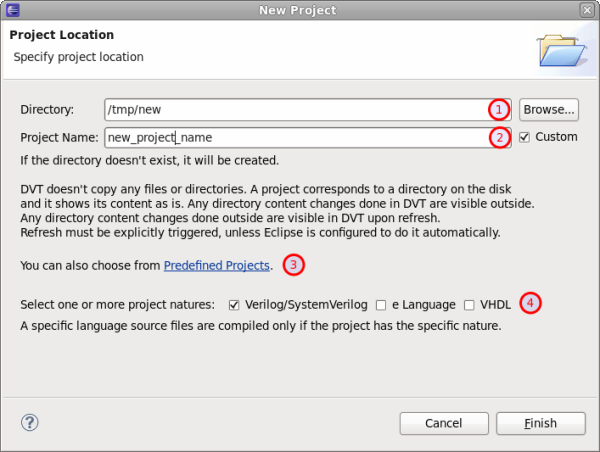
Task: Click red annotation marker 1
Action: [x=498, y=109]
